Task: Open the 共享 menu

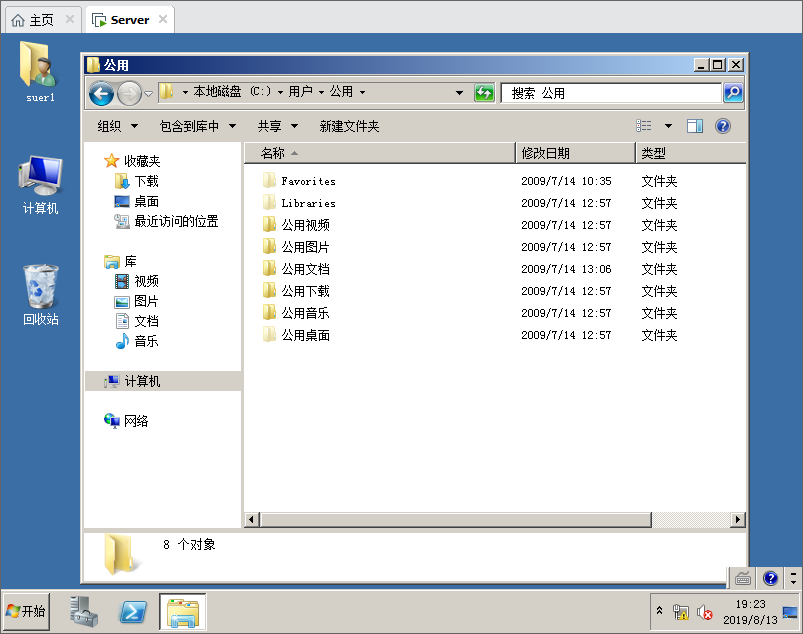Action: pos(276,126)
